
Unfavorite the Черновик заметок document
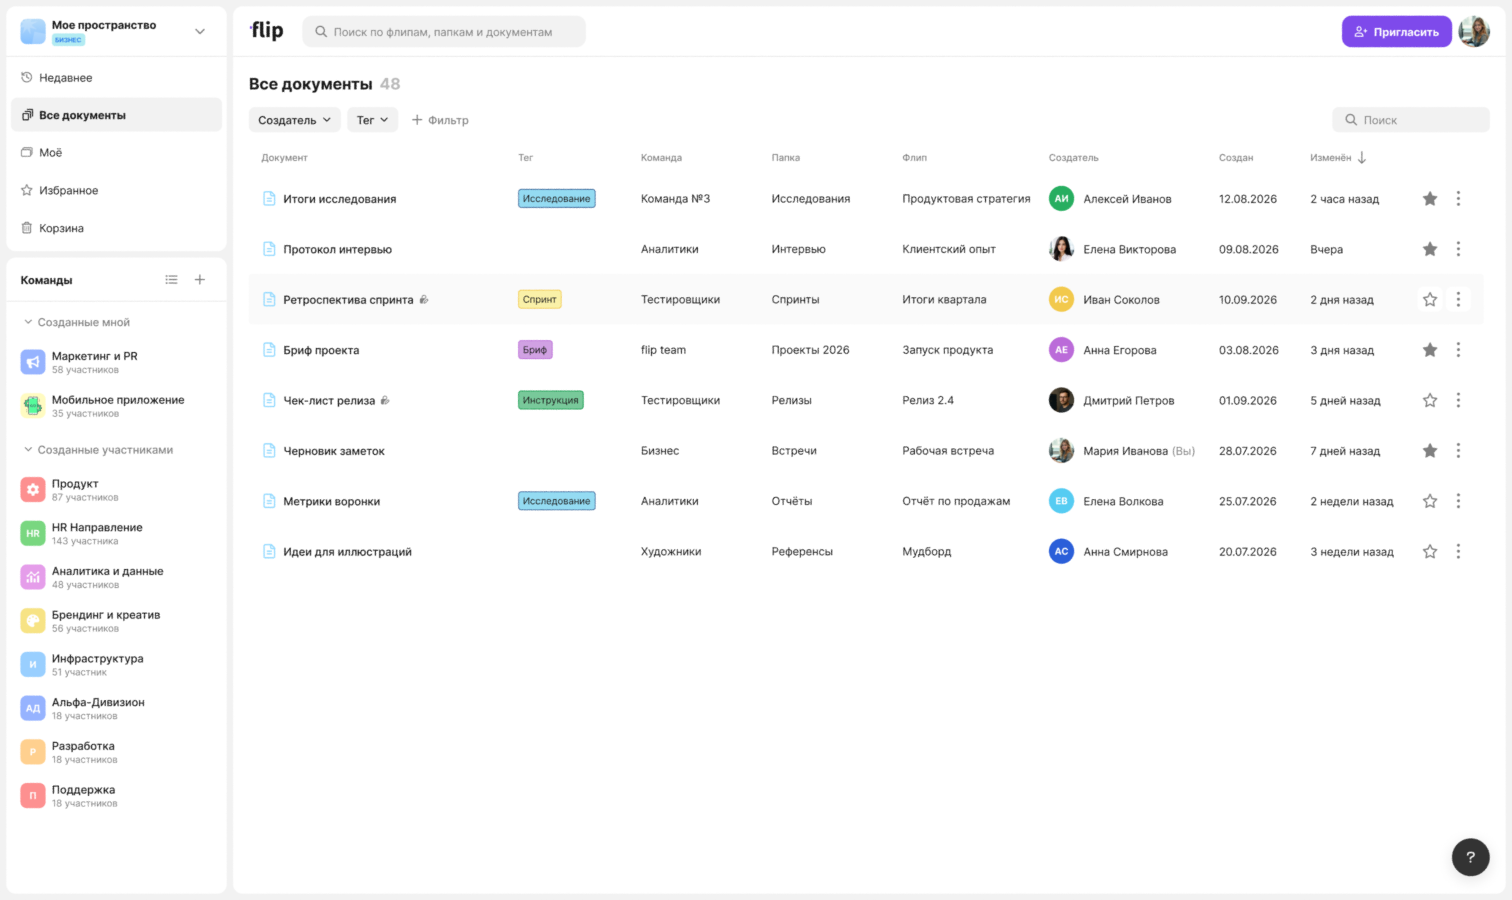(x=1430, y=451)
